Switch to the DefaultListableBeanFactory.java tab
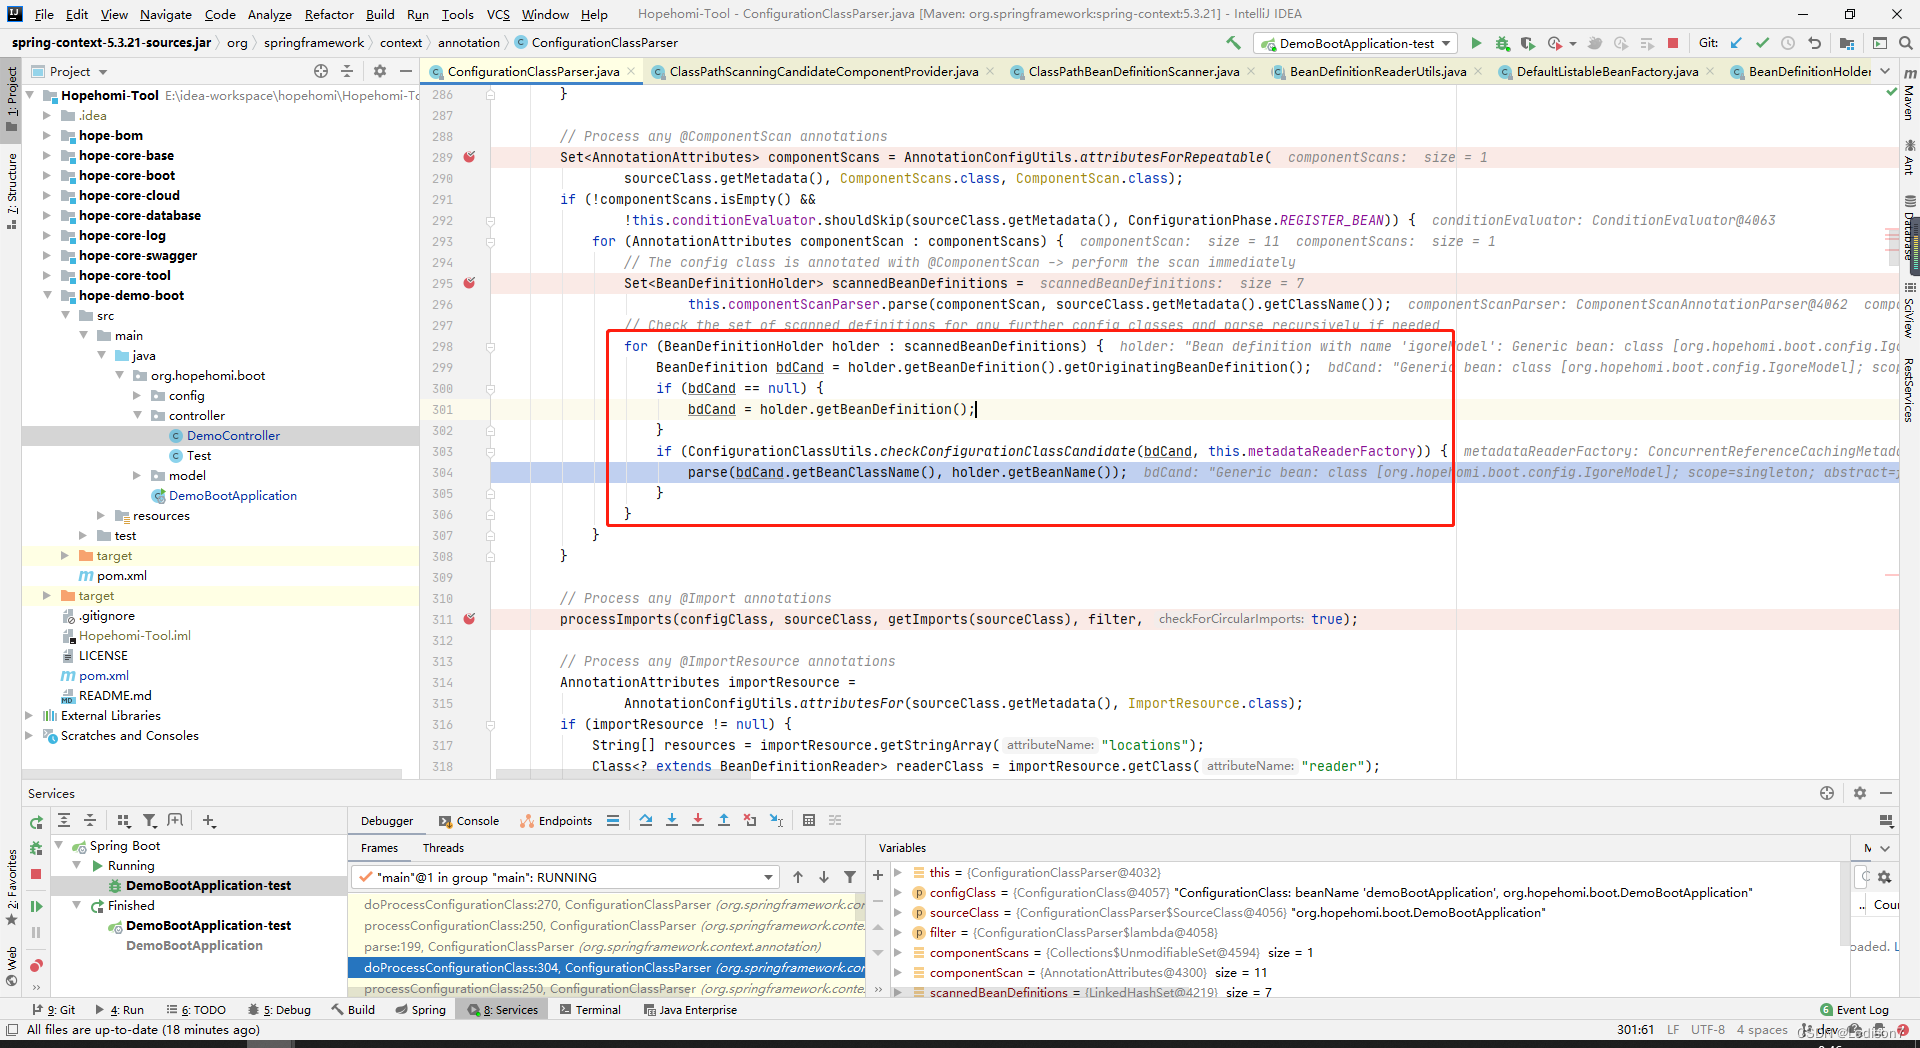Image resolution: width=1920 pixels, height=1048 pixels. click(1606, 71)
